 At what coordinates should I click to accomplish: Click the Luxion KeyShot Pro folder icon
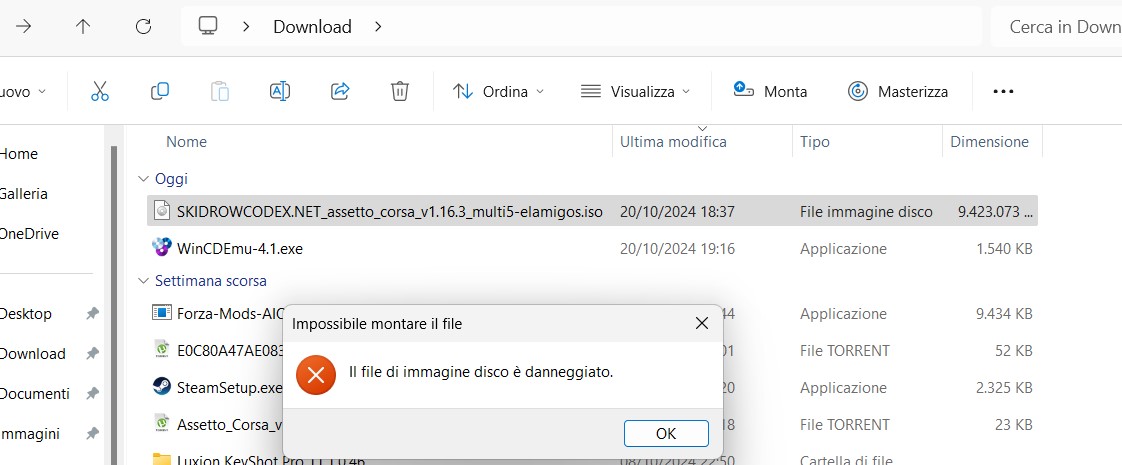point(162,458)
